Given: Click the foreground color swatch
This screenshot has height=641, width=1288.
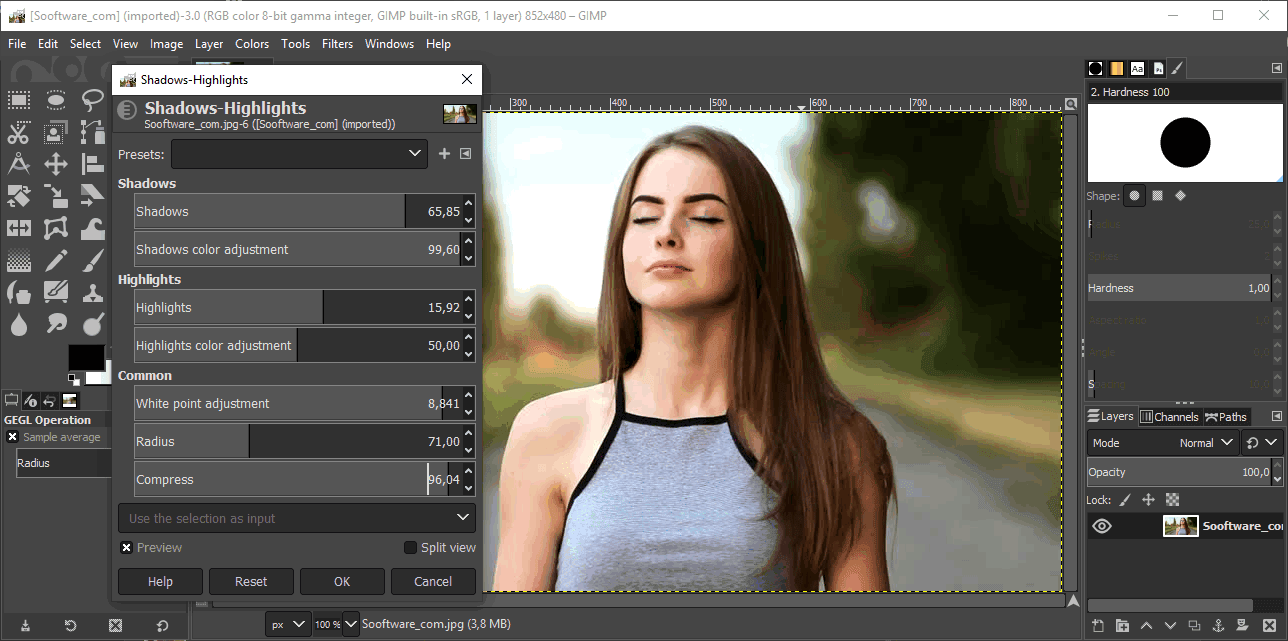Looking at the screenshot, I should pyautogui.click(x=84, y=358).
